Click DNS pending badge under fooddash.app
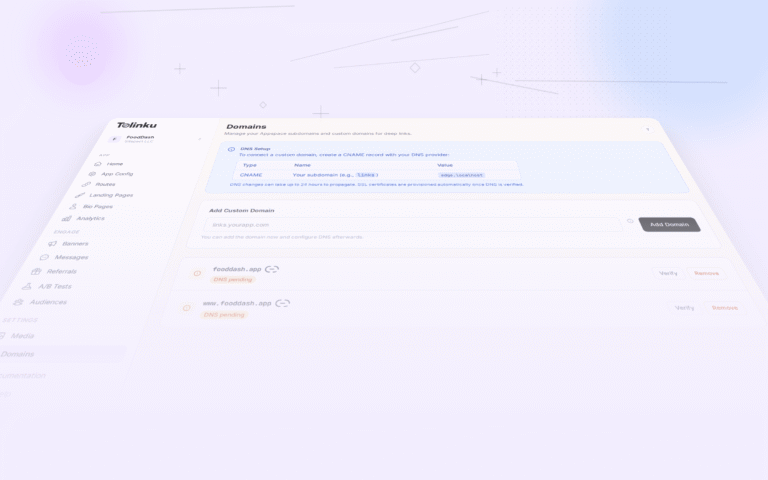The height and width of the screenshot is (480, 768). (233, 280)
